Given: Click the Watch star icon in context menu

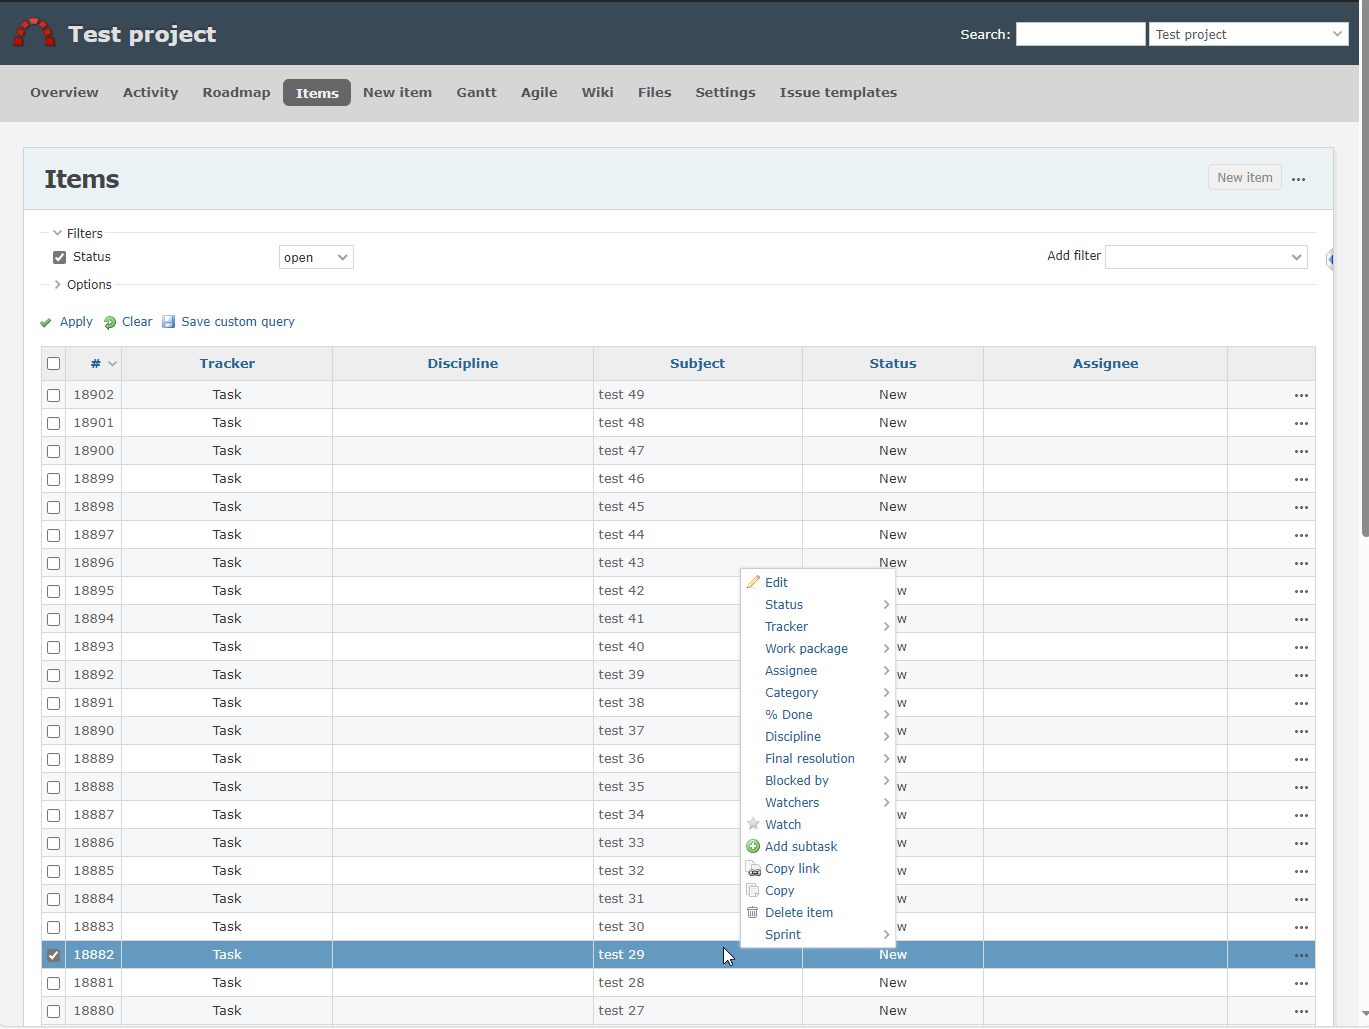Looking at the screenshot, I should coord(753,824).
